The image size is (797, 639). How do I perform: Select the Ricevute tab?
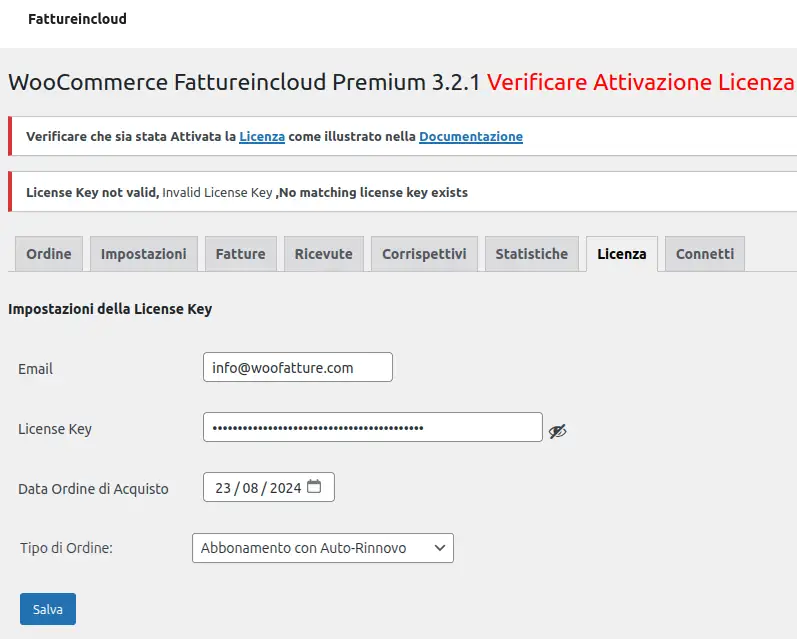pyautogui.click(x=324, y=254)
